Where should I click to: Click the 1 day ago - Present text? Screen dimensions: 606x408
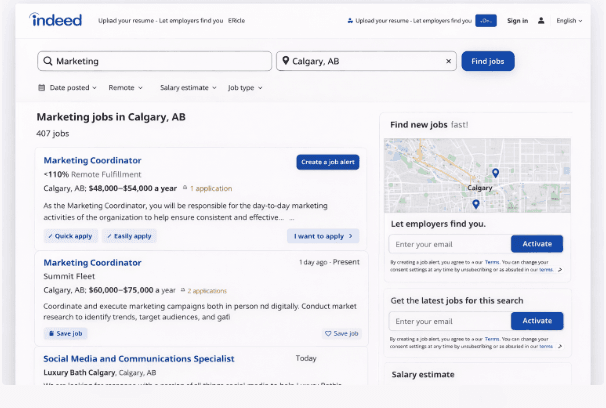(x=329, y=262)
